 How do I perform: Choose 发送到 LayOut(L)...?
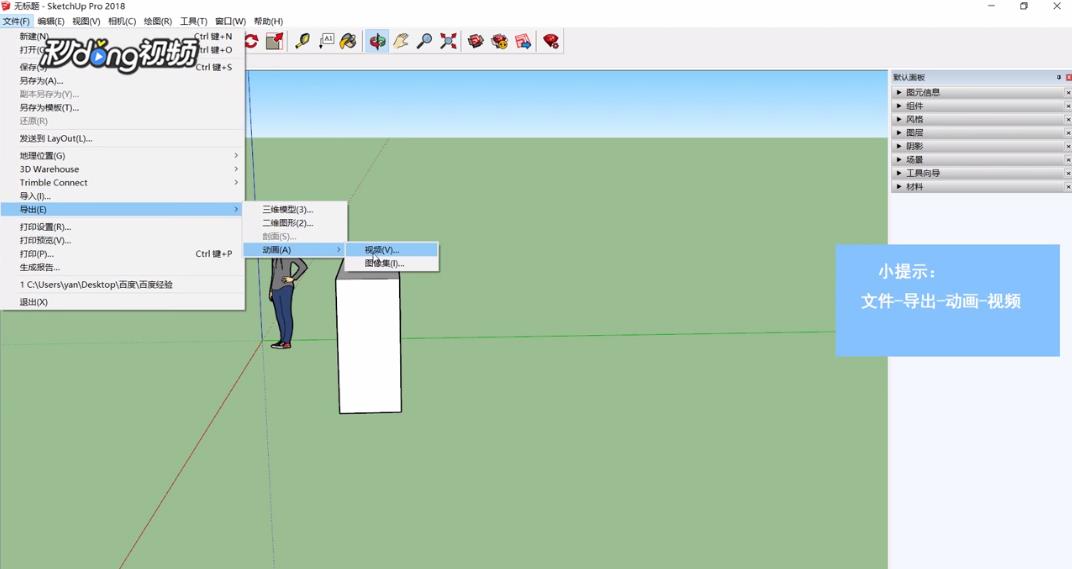coord(122,139)
